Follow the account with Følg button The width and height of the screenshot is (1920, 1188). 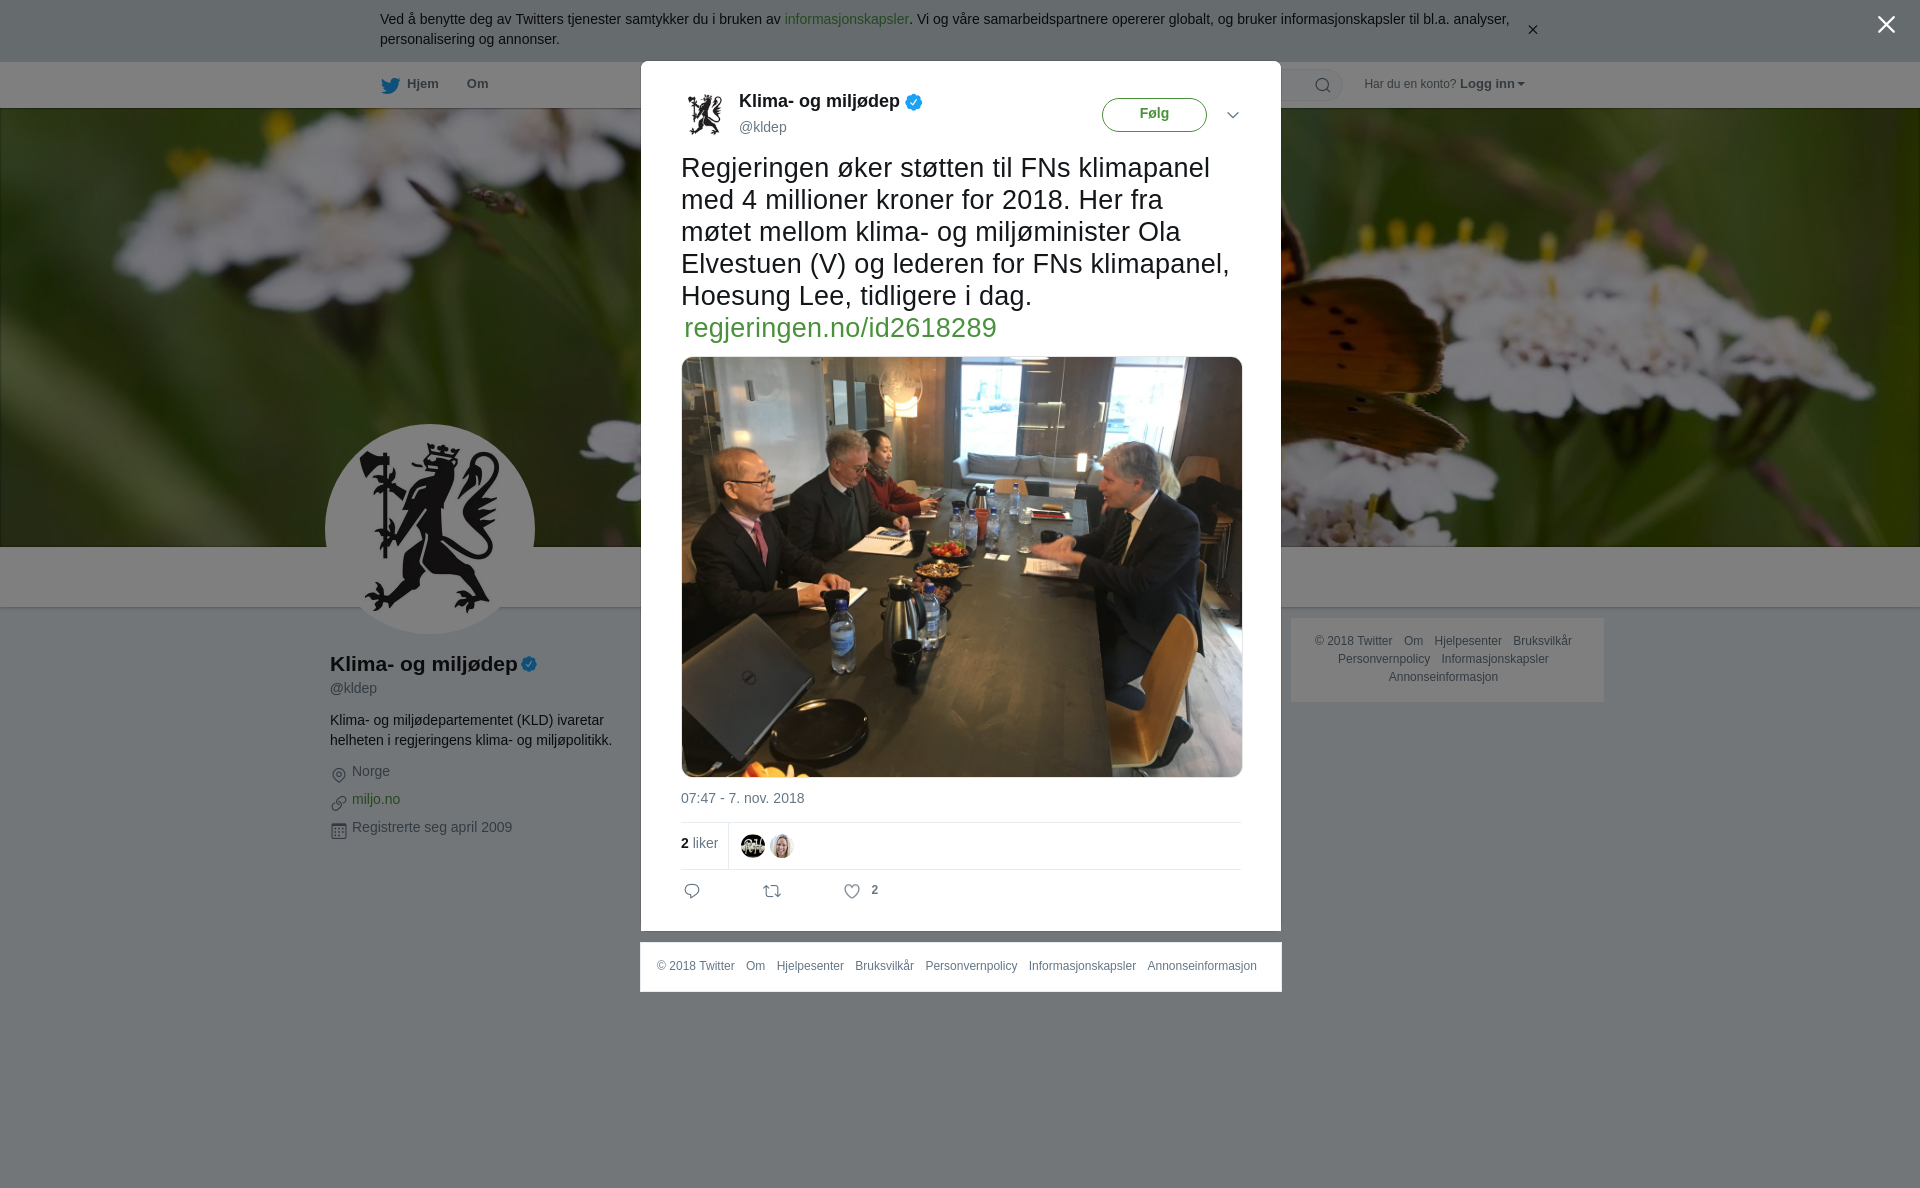tap(1154, 115)
